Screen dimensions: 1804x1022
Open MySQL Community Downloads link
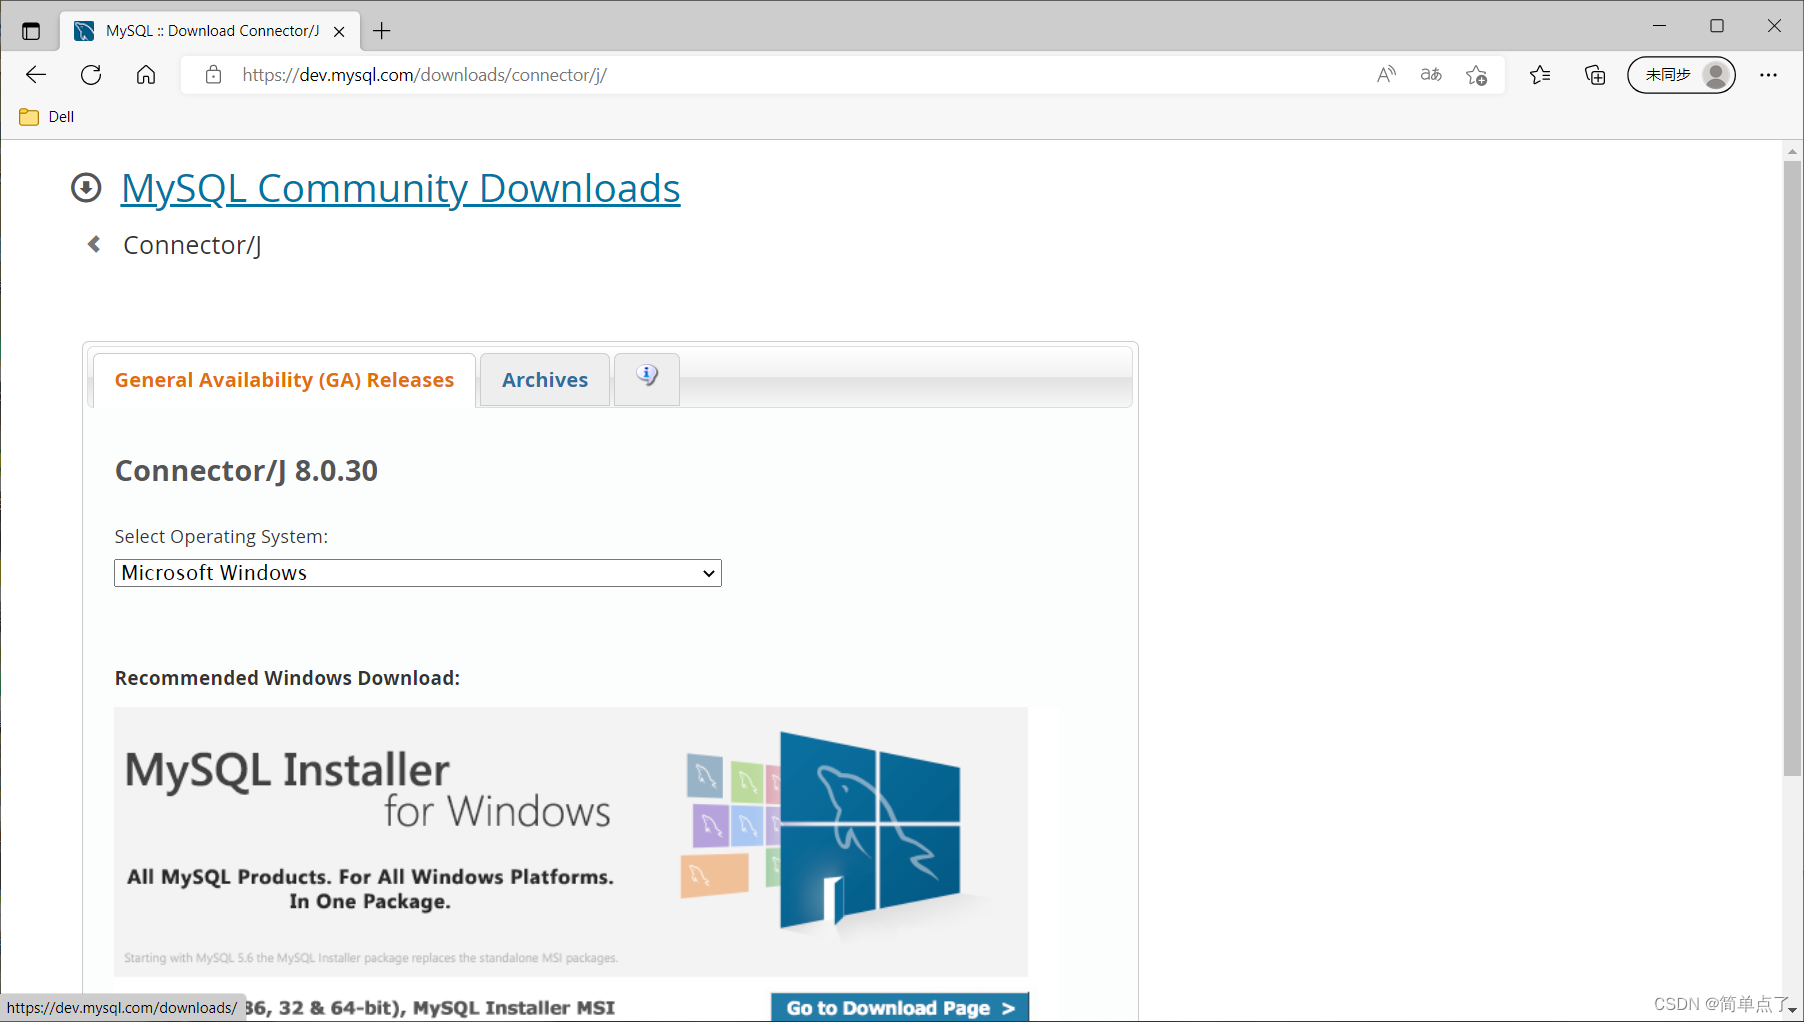point(400,189)
